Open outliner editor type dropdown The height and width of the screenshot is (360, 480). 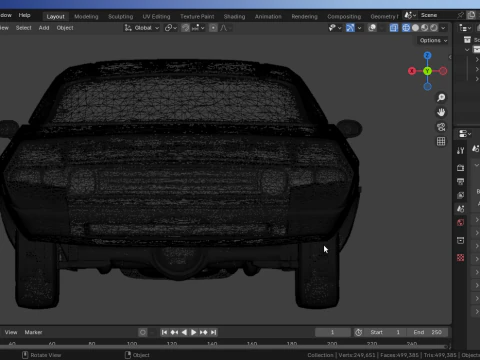point(465,28)
